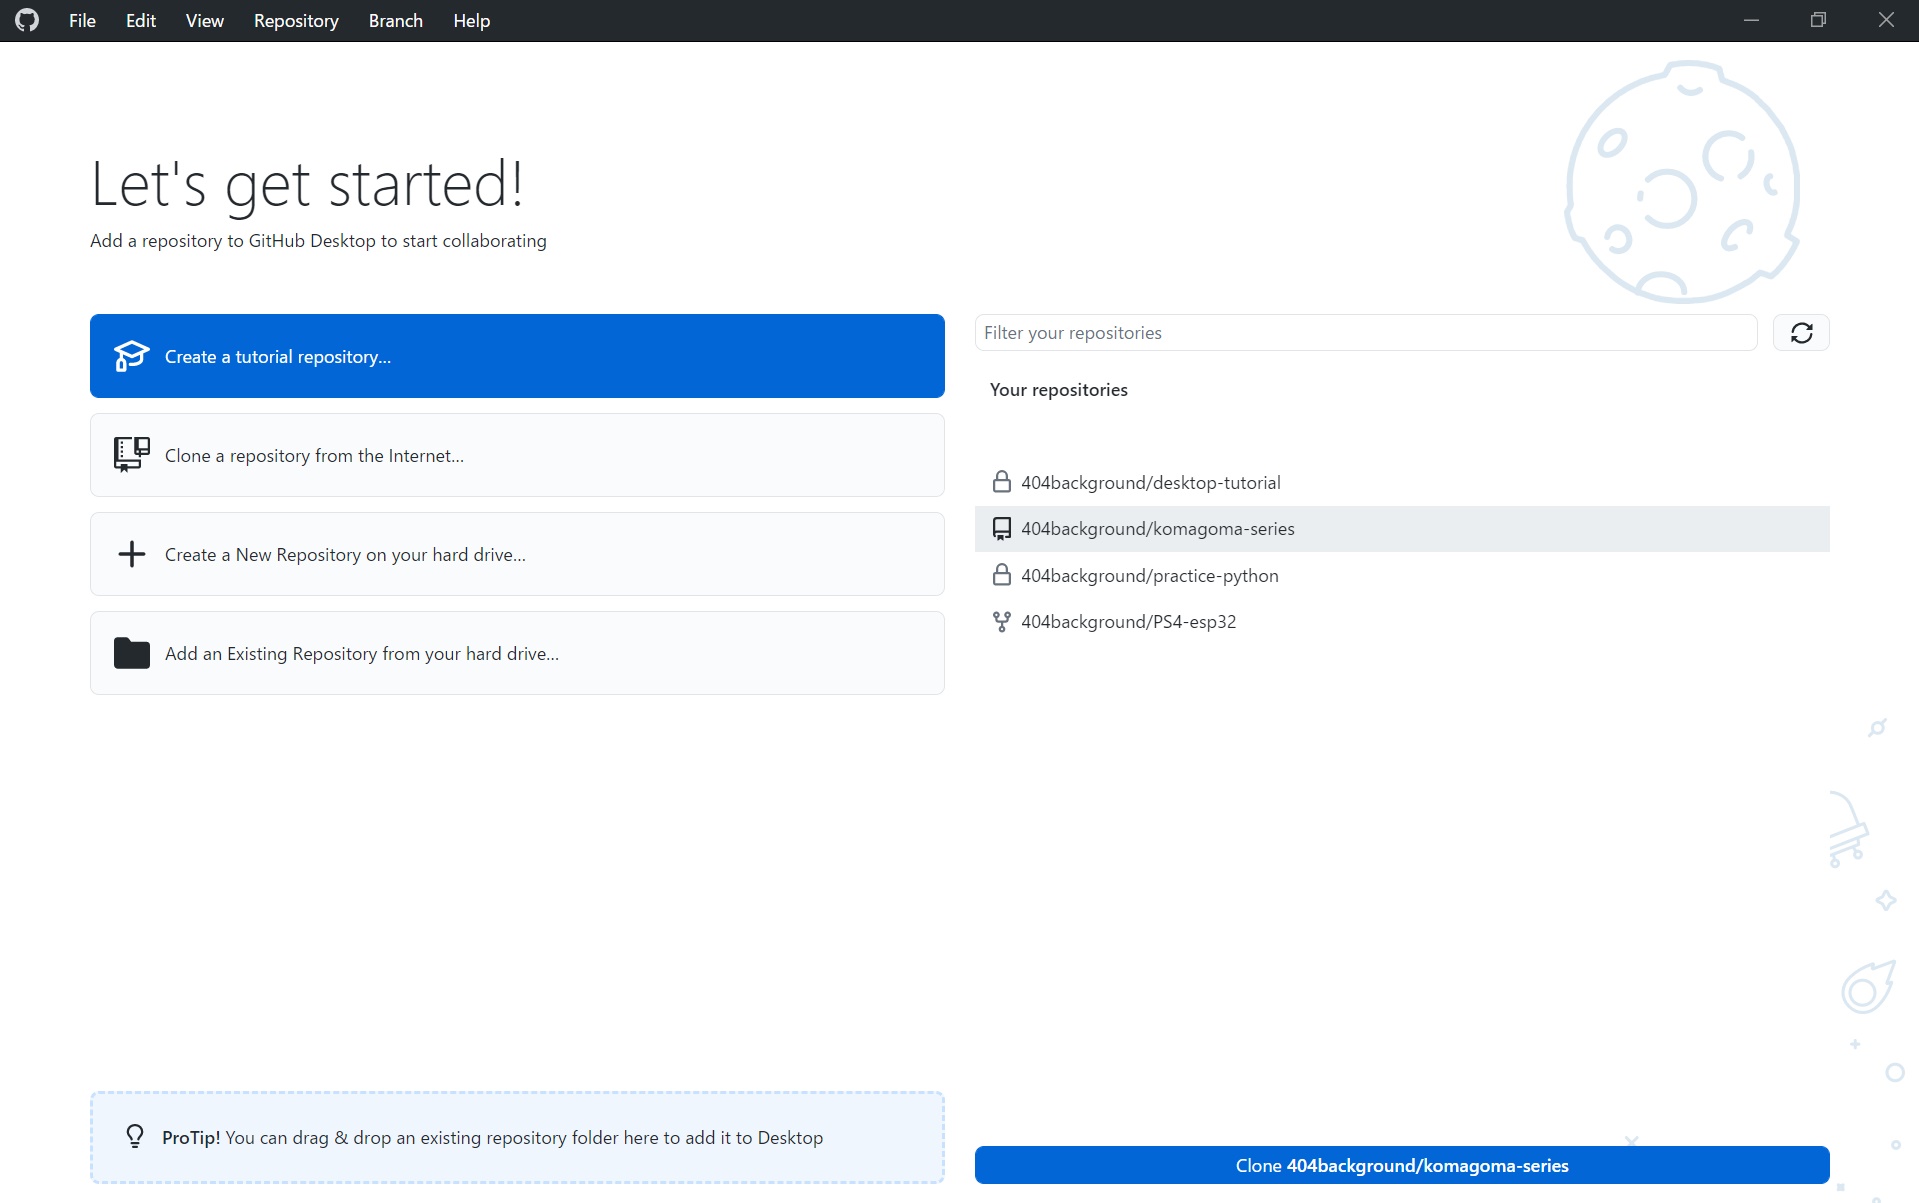Click the graduation cap tutorial icon
This screenshot has width=1919, height=1203.
pos(131,356)
